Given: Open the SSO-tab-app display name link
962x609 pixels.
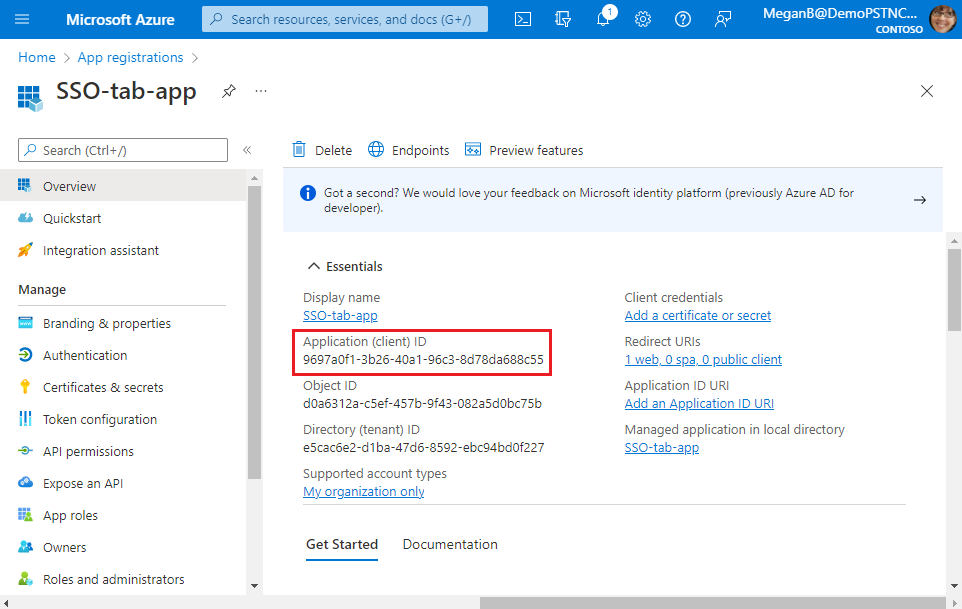Looking at the screenshot, I should pyautogui.click(x=340, y=316).
